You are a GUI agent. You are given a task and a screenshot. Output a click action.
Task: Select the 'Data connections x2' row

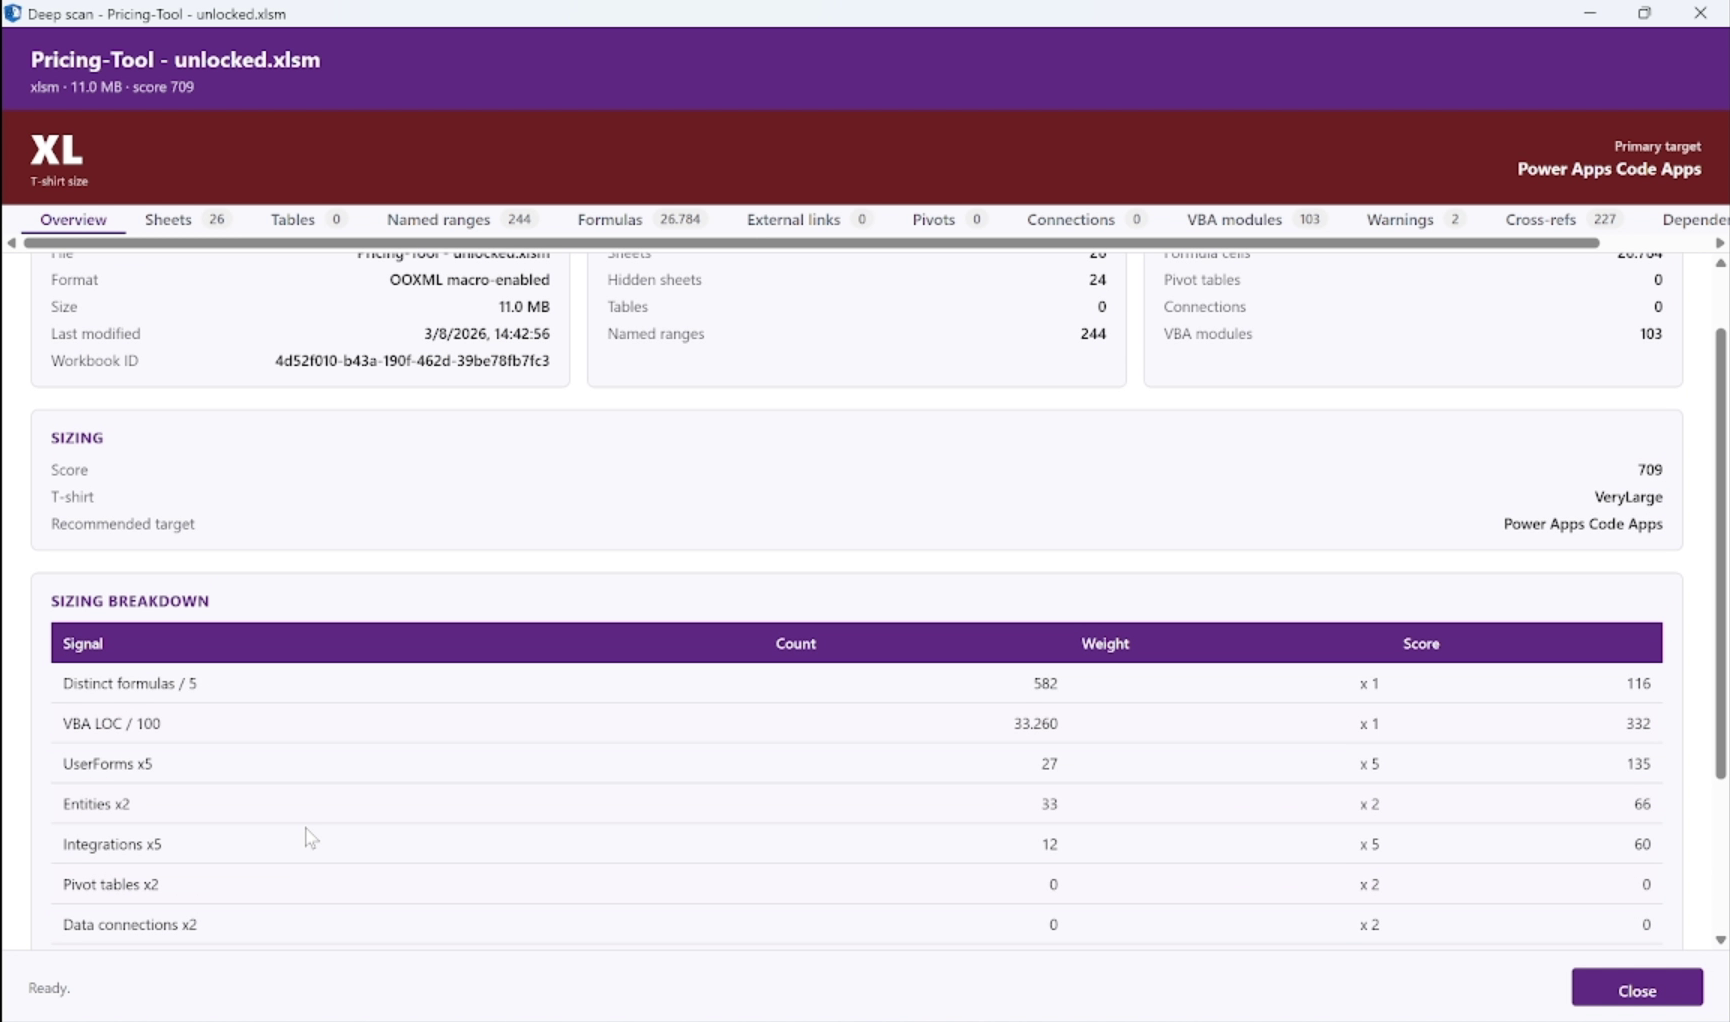point(857,925)
